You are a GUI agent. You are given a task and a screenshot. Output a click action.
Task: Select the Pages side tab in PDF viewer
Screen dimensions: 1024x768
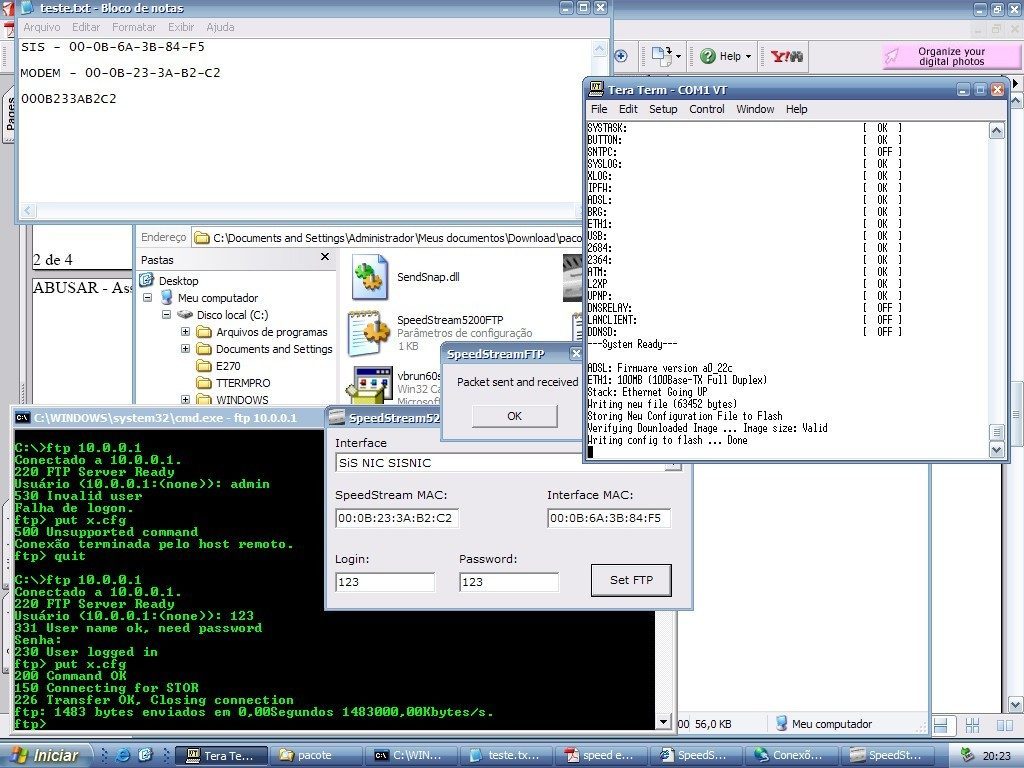10,112
